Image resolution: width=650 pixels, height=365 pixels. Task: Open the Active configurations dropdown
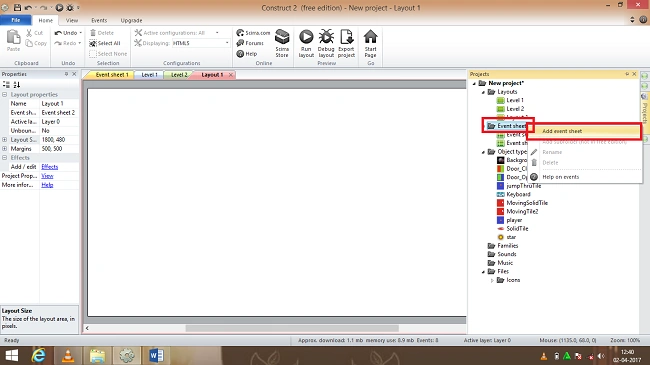pos(217,33)
